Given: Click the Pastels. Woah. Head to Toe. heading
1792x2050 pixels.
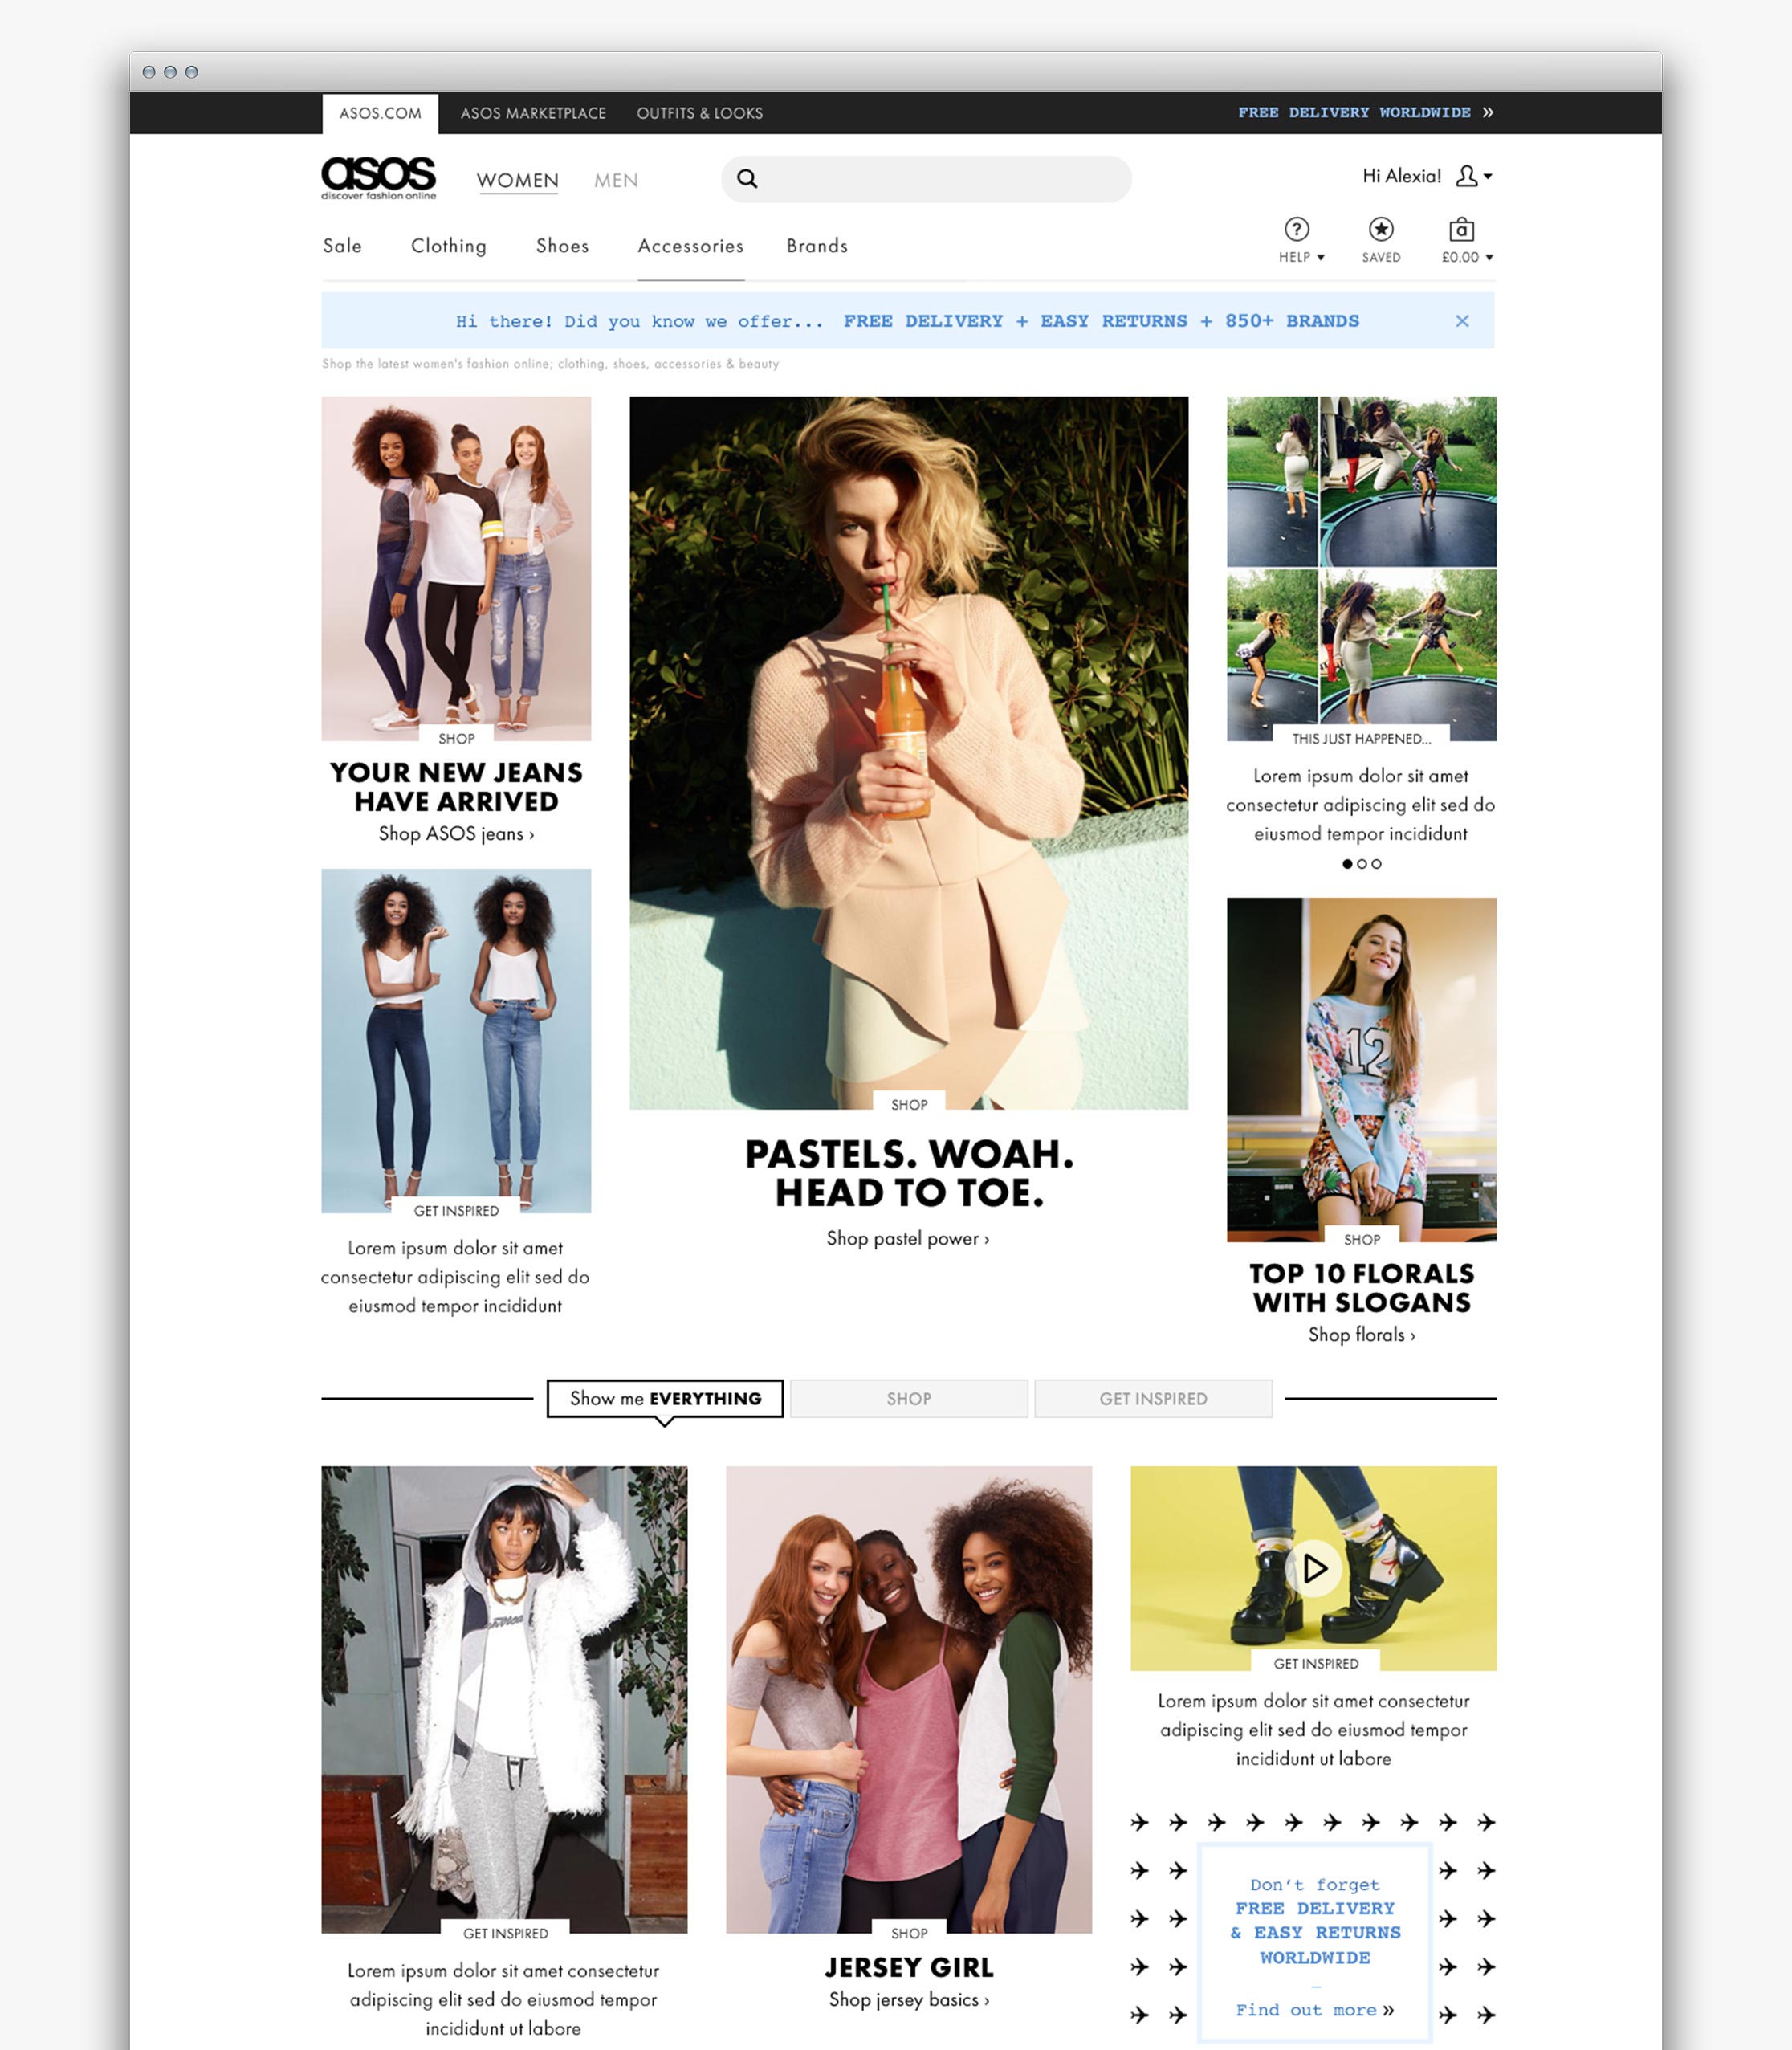Looking at the screenshot, I should tap(909, 1173).
